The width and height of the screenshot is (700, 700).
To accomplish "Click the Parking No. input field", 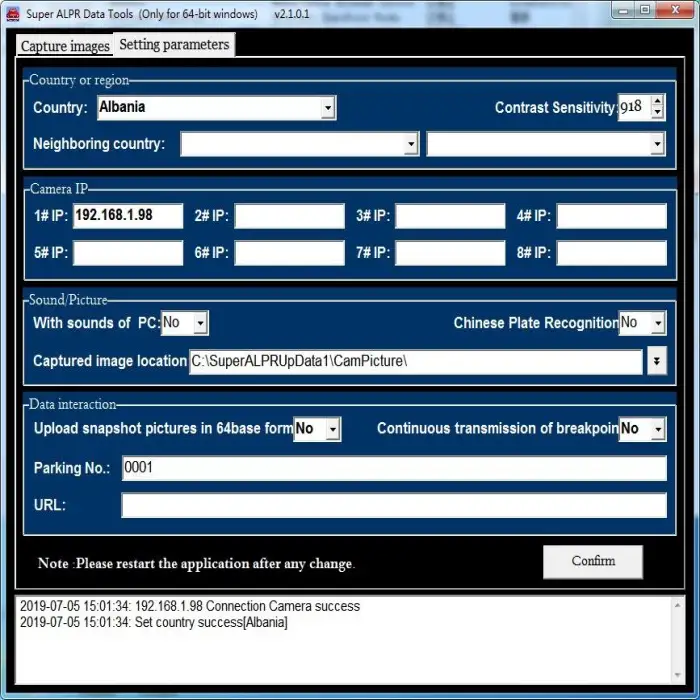I will coord(394,468).
